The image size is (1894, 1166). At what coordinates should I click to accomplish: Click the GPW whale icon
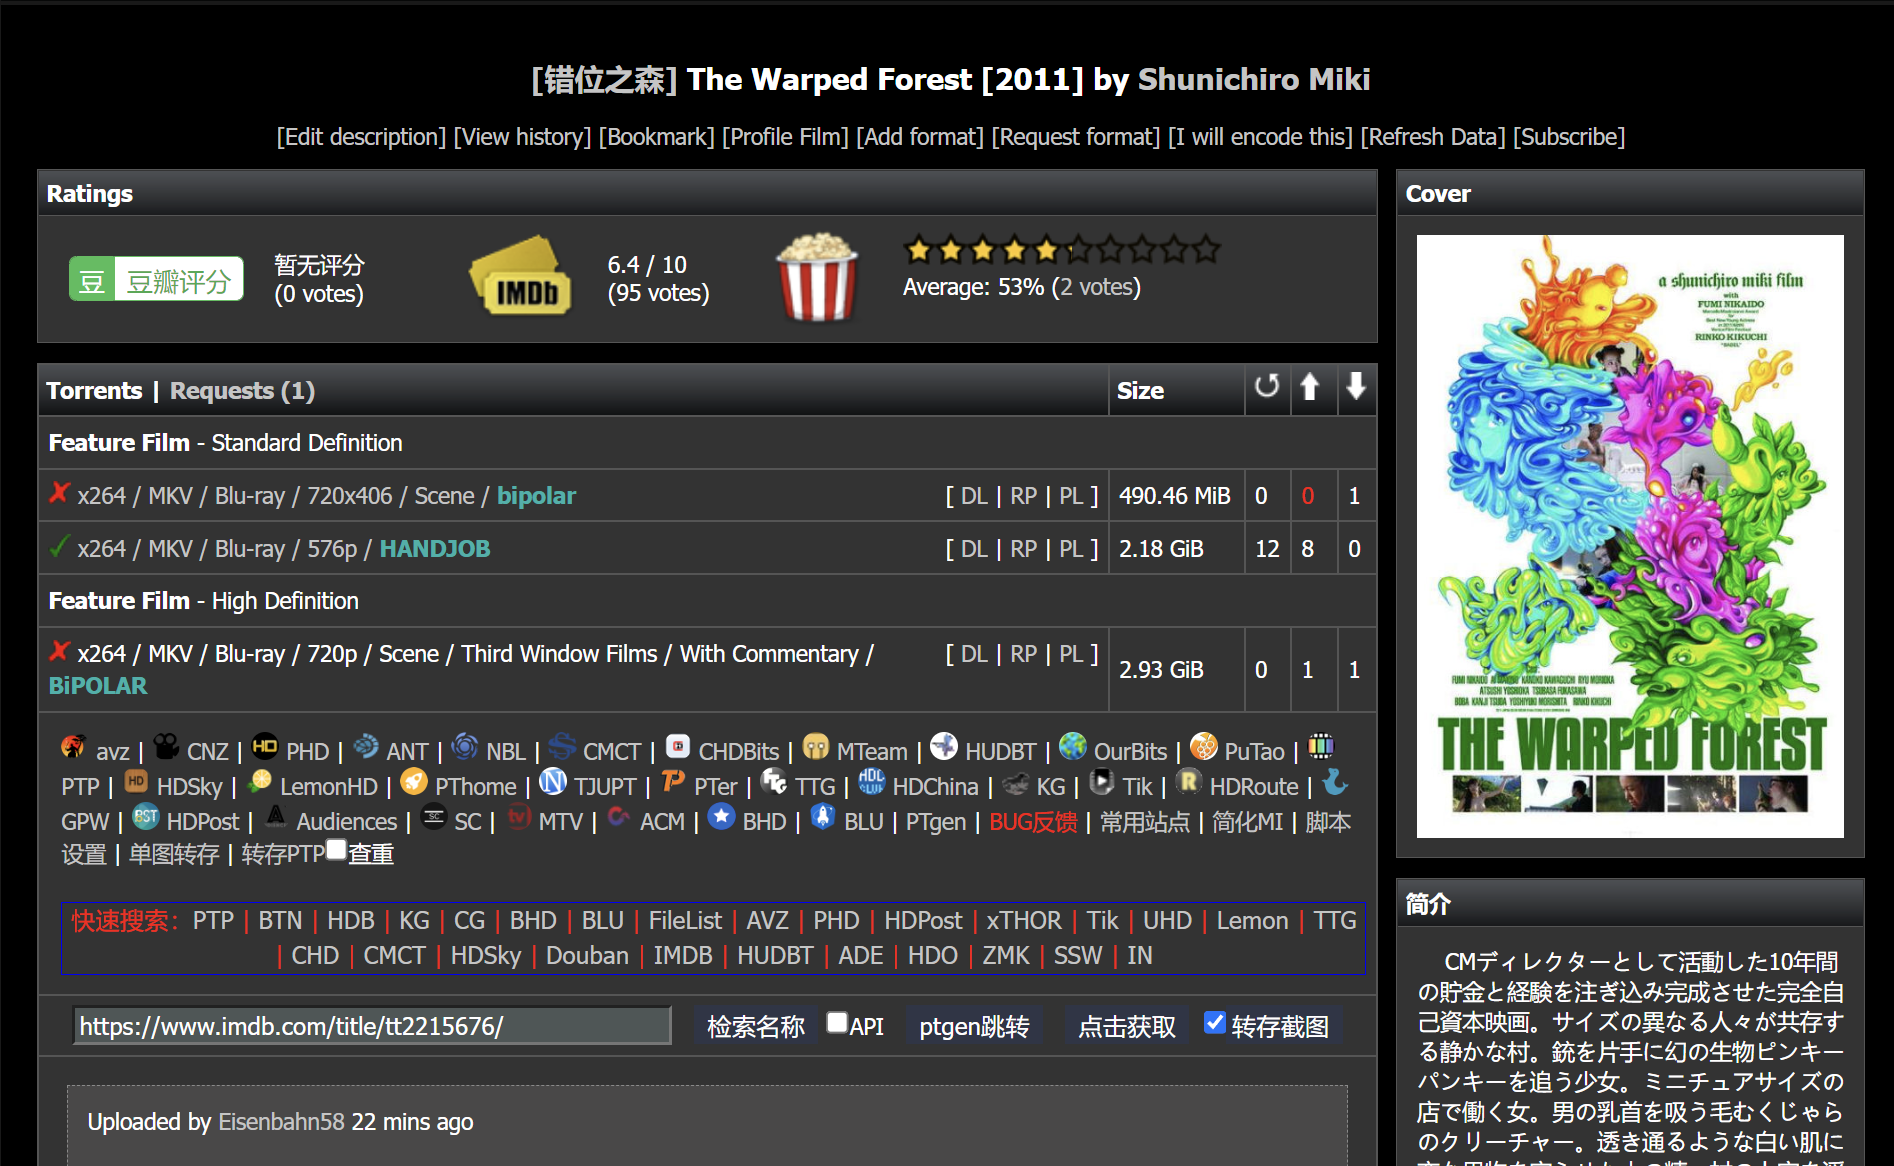[x=1335, y=781]
